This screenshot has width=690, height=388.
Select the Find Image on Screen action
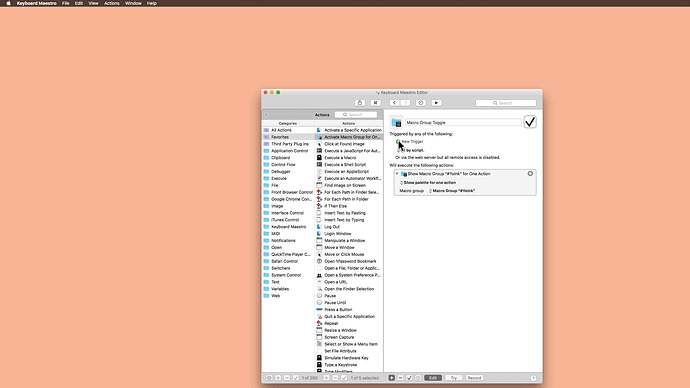pos(349,185)
